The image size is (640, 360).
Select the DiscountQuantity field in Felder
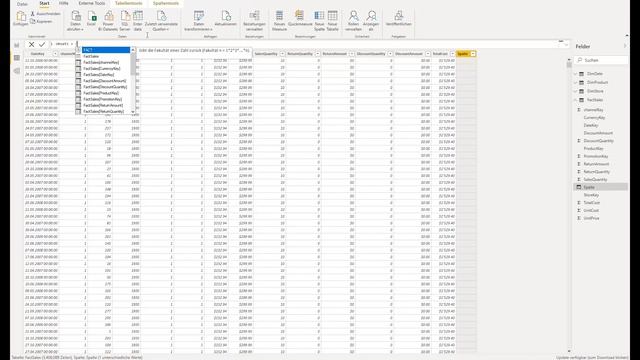pos(598,141)
